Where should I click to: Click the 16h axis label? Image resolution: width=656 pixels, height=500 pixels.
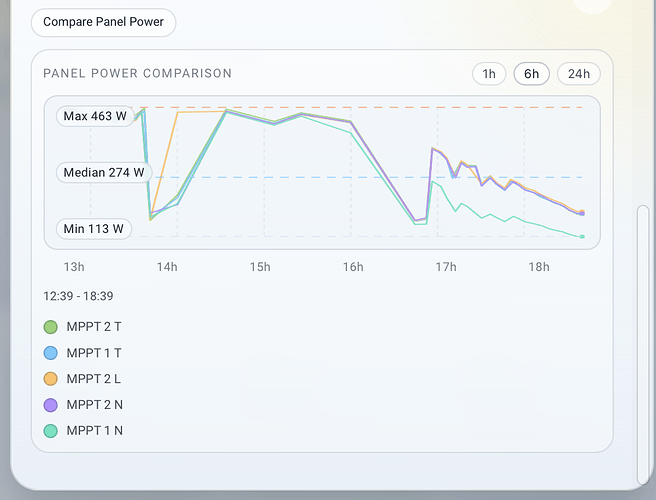[x=353, y=267]
